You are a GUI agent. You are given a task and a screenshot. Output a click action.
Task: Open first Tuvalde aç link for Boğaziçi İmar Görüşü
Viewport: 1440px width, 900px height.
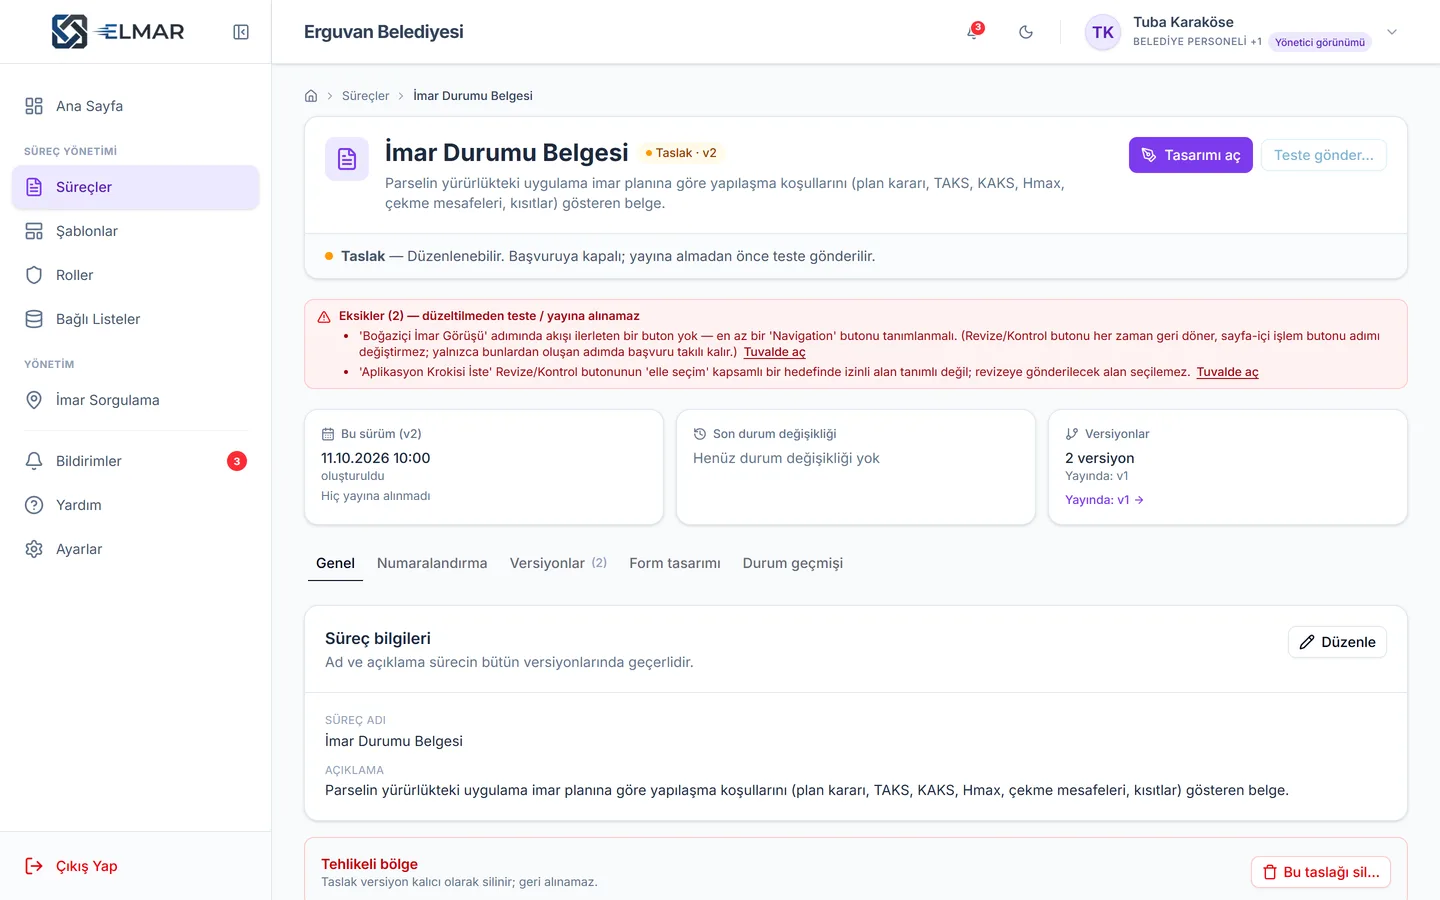pyautogui.click(x=775, y=352)
